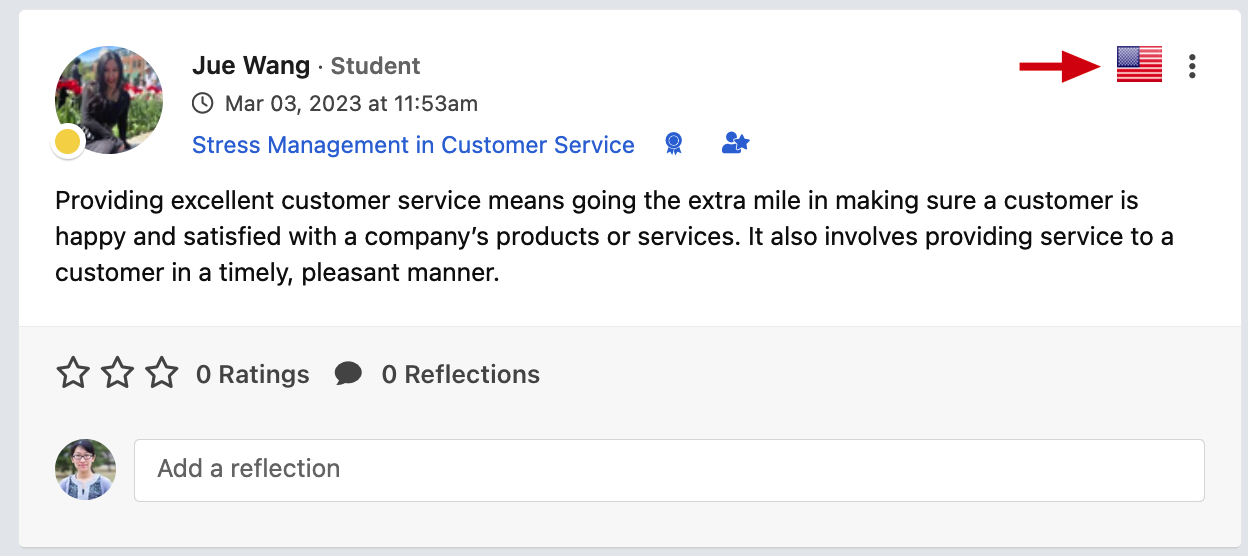Click the post body text paragraph
The image size is (1248, 556).
click(614, 237)
